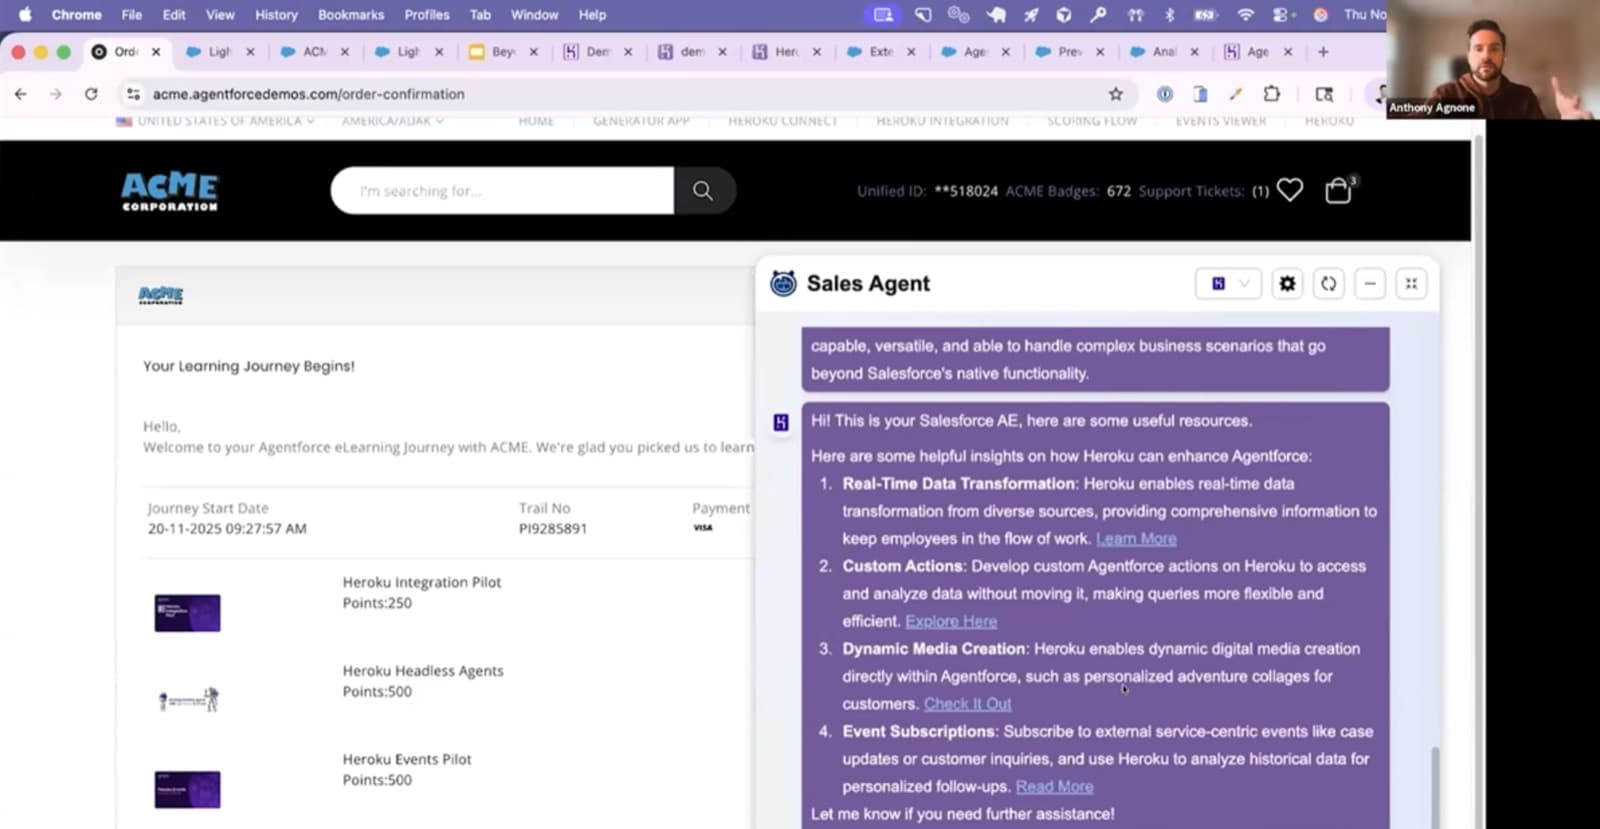This screenshot has width=1600, height=829.
Task: Click the blue document extension icon
Action: [x=1200, y=94]
